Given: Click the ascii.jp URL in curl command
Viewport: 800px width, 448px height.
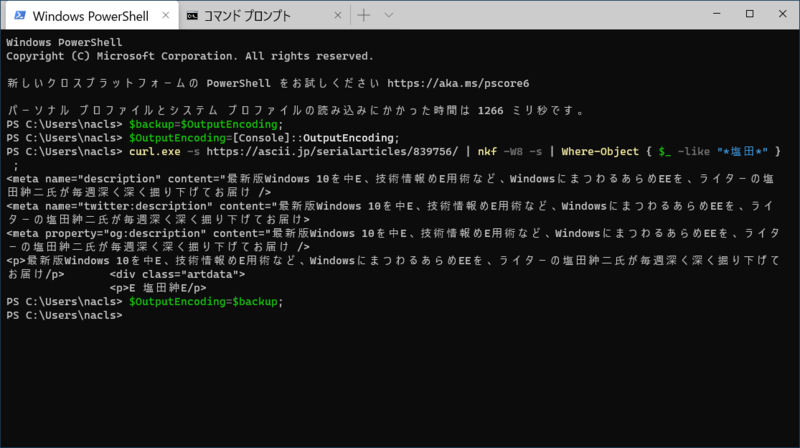Looking at the screenshot, I should pos(332,152).
